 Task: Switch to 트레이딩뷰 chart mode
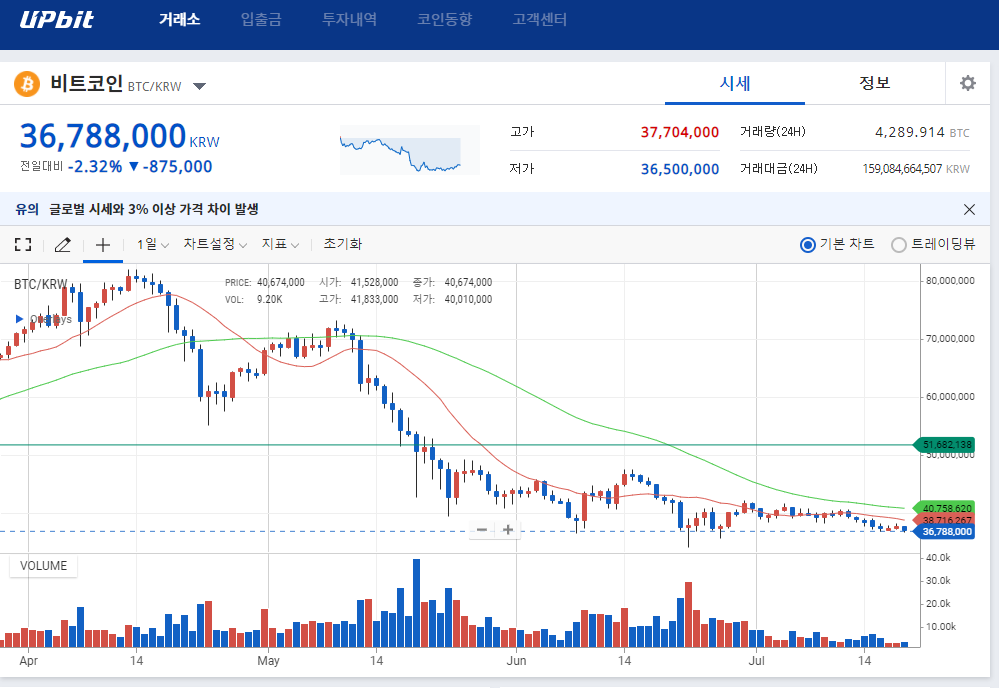click(x=899, y=244)
